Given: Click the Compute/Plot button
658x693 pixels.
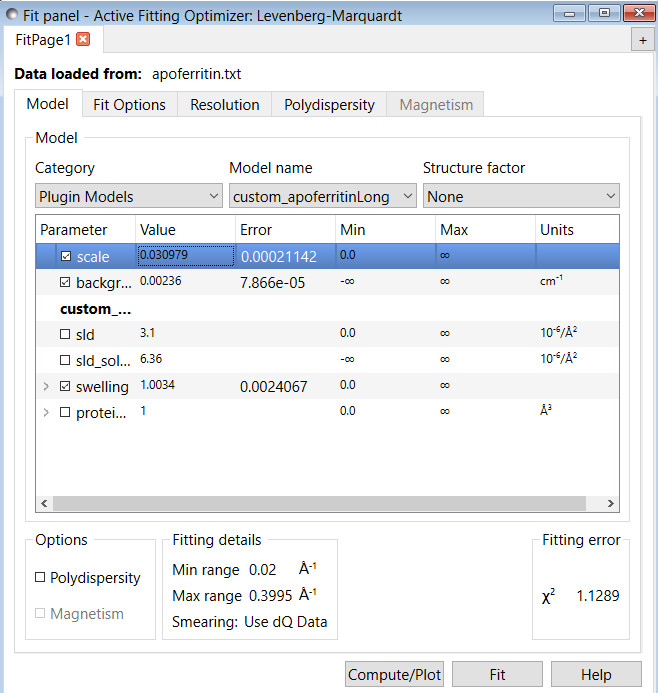Looking at the screenshot, I should (394, 675).
